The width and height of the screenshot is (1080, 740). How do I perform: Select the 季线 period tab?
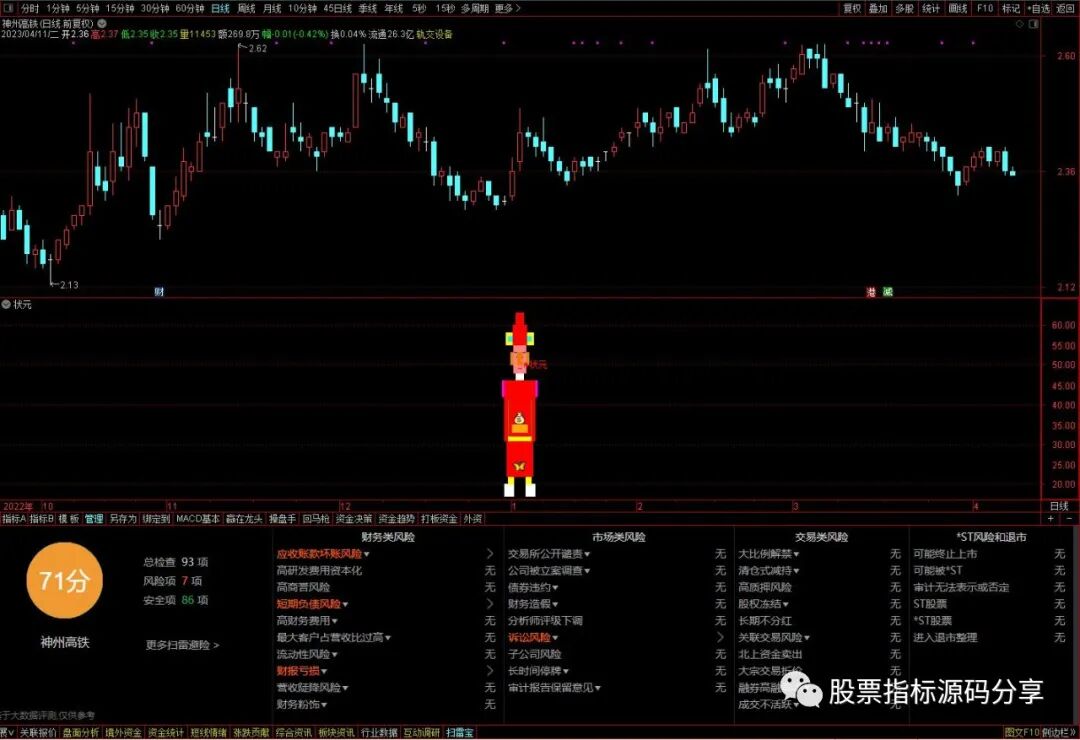click(x=368, y=8)
